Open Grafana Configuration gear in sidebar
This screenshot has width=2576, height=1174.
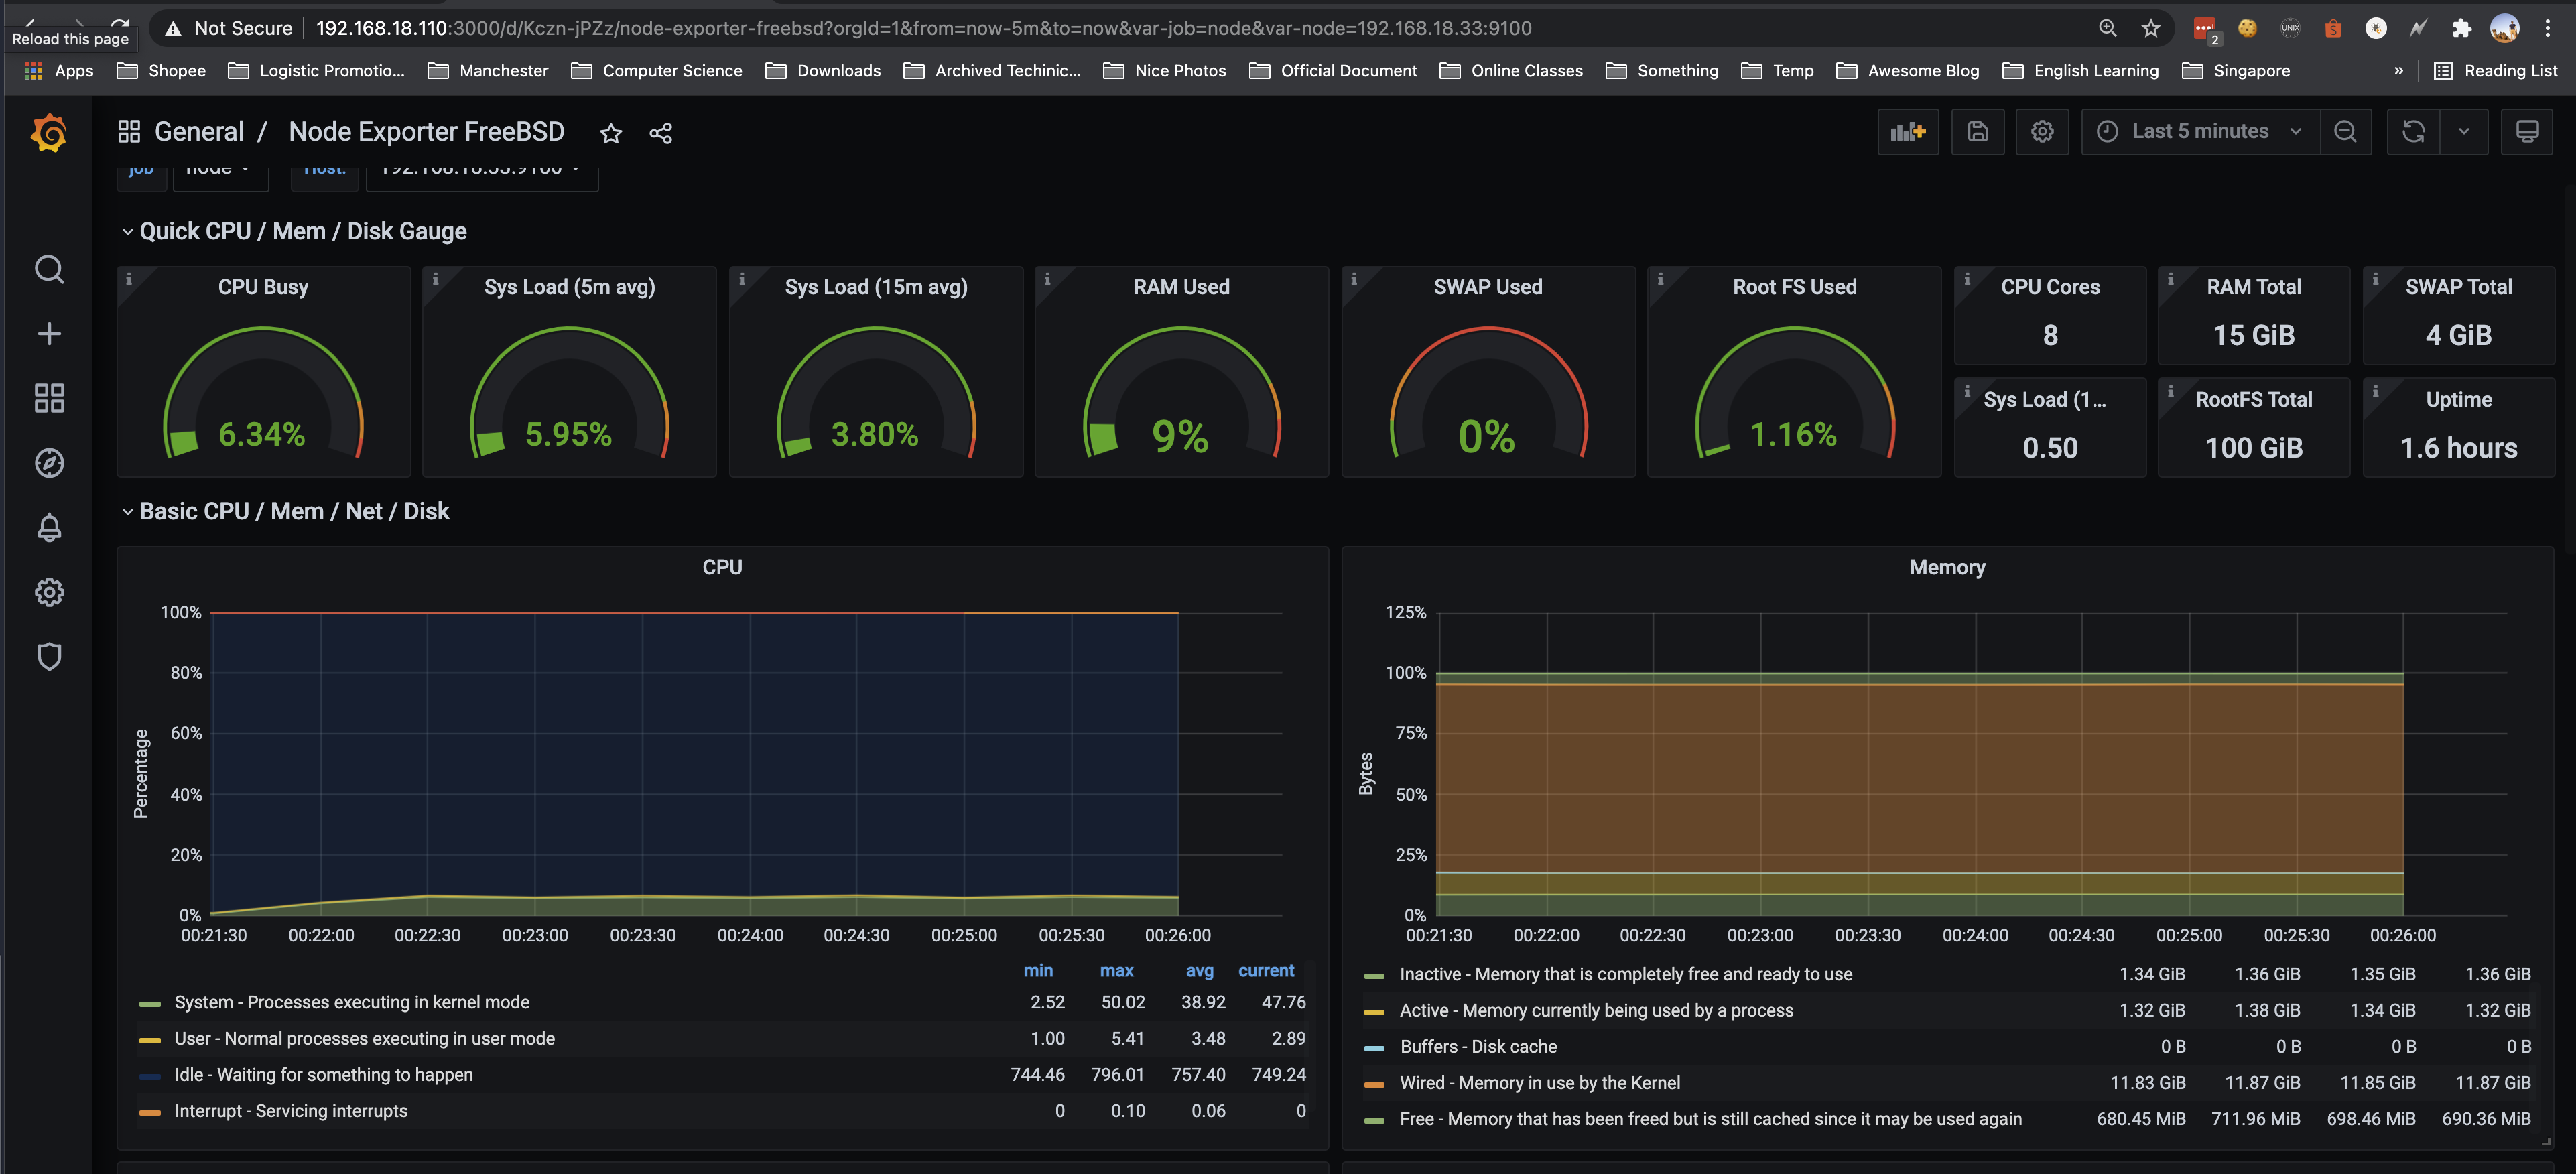[x=49, y=591]
